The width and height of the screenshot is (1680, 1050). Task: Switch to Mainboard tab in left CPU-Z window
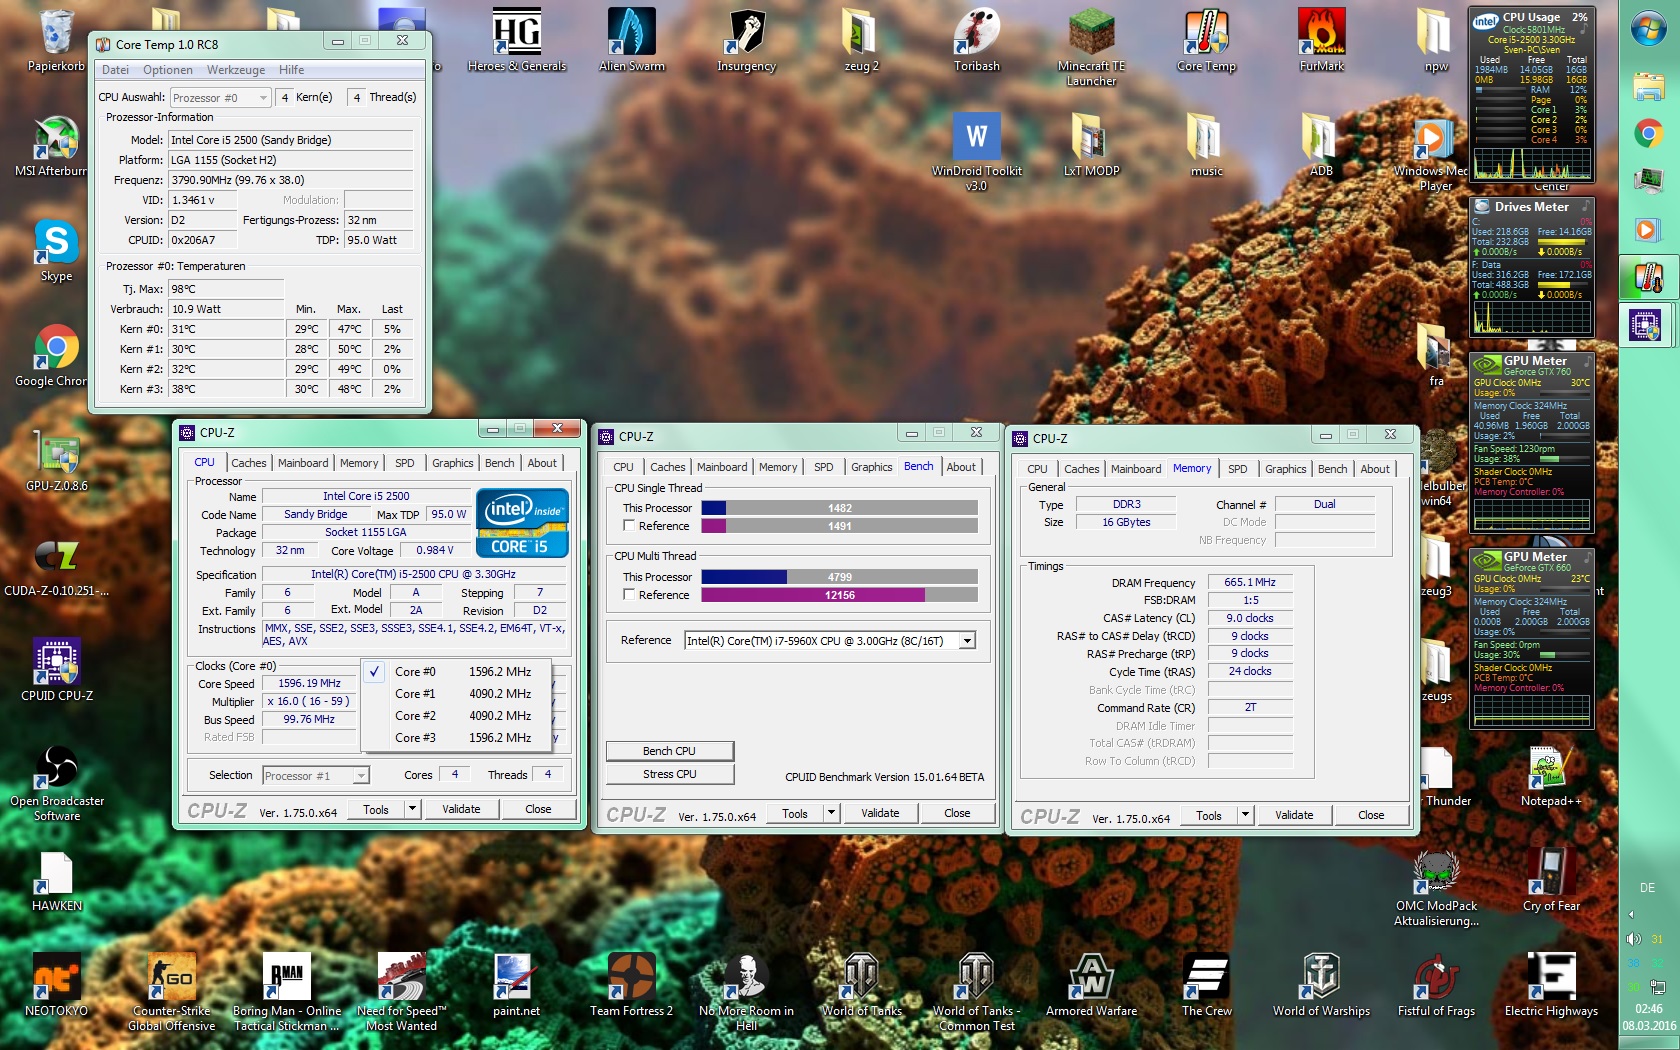pos(303,463)
